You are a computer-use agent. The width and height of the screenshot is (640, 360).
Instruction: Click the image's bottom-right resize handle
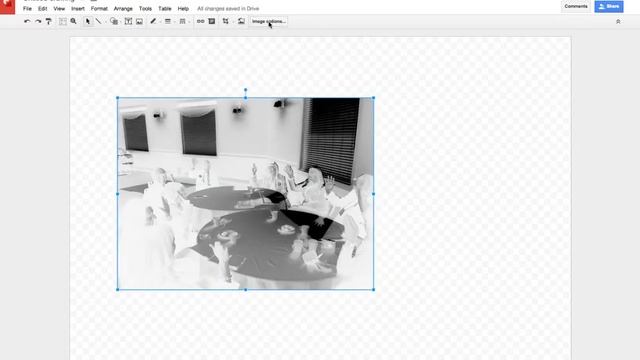point(373,289)
